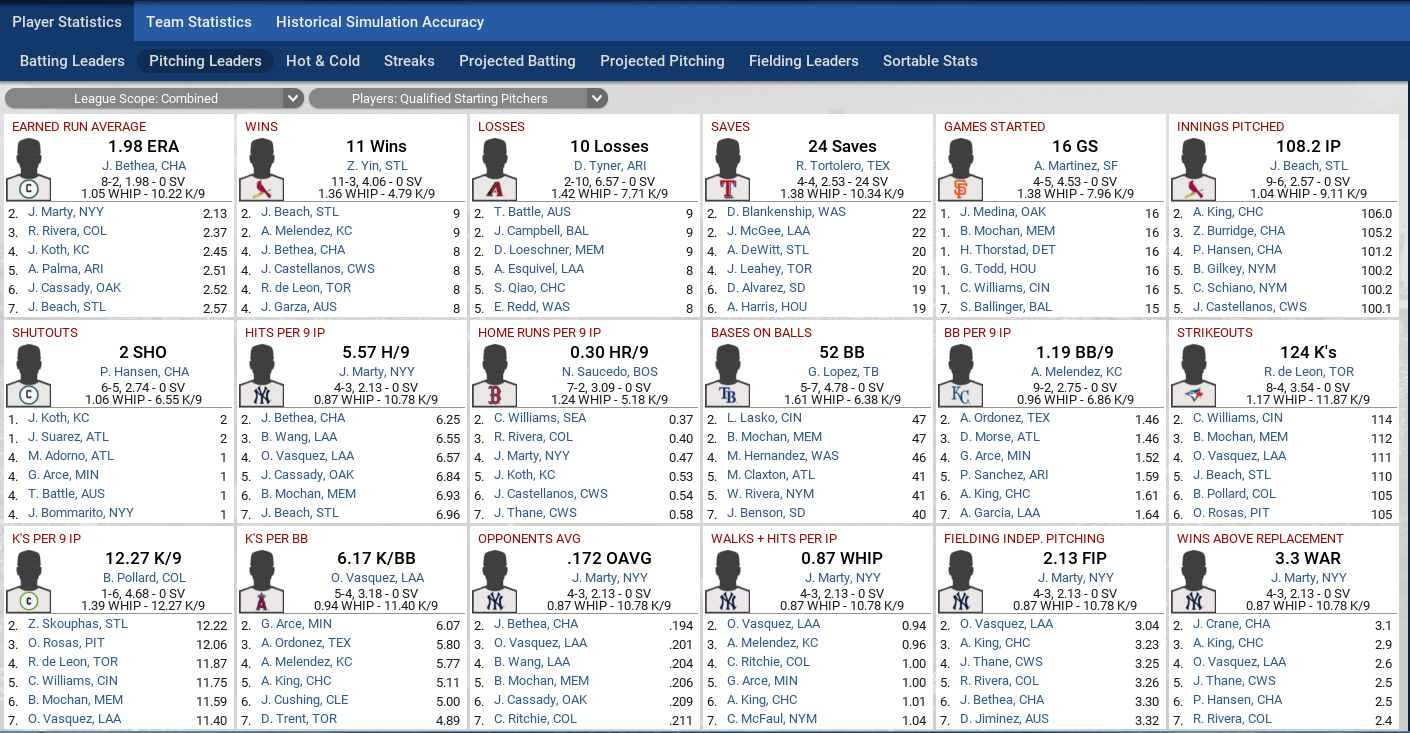Go to the Batting Leaders subtab
Image resolution: width=1410 pixels, height=733 pixels.
coord(72,61)
